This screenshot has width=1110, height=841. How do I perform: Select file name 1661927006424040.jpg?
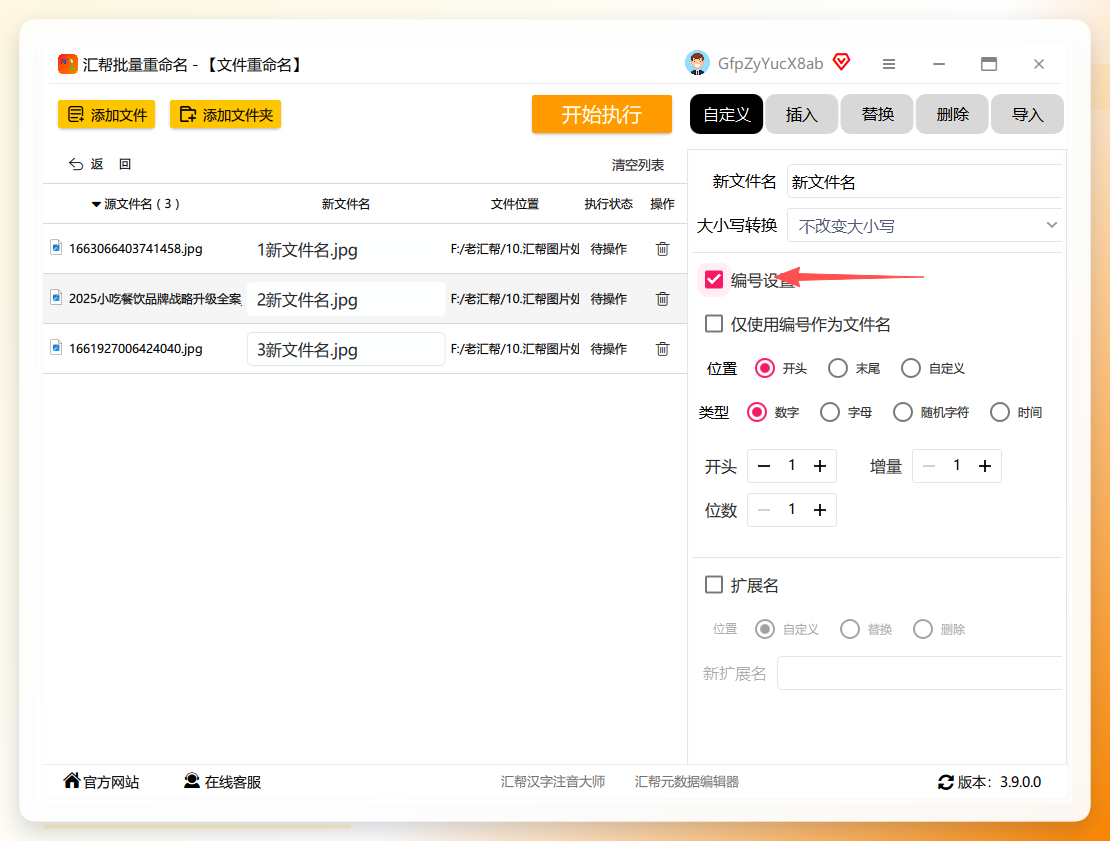pyautogui.click(x=135, y=348)
